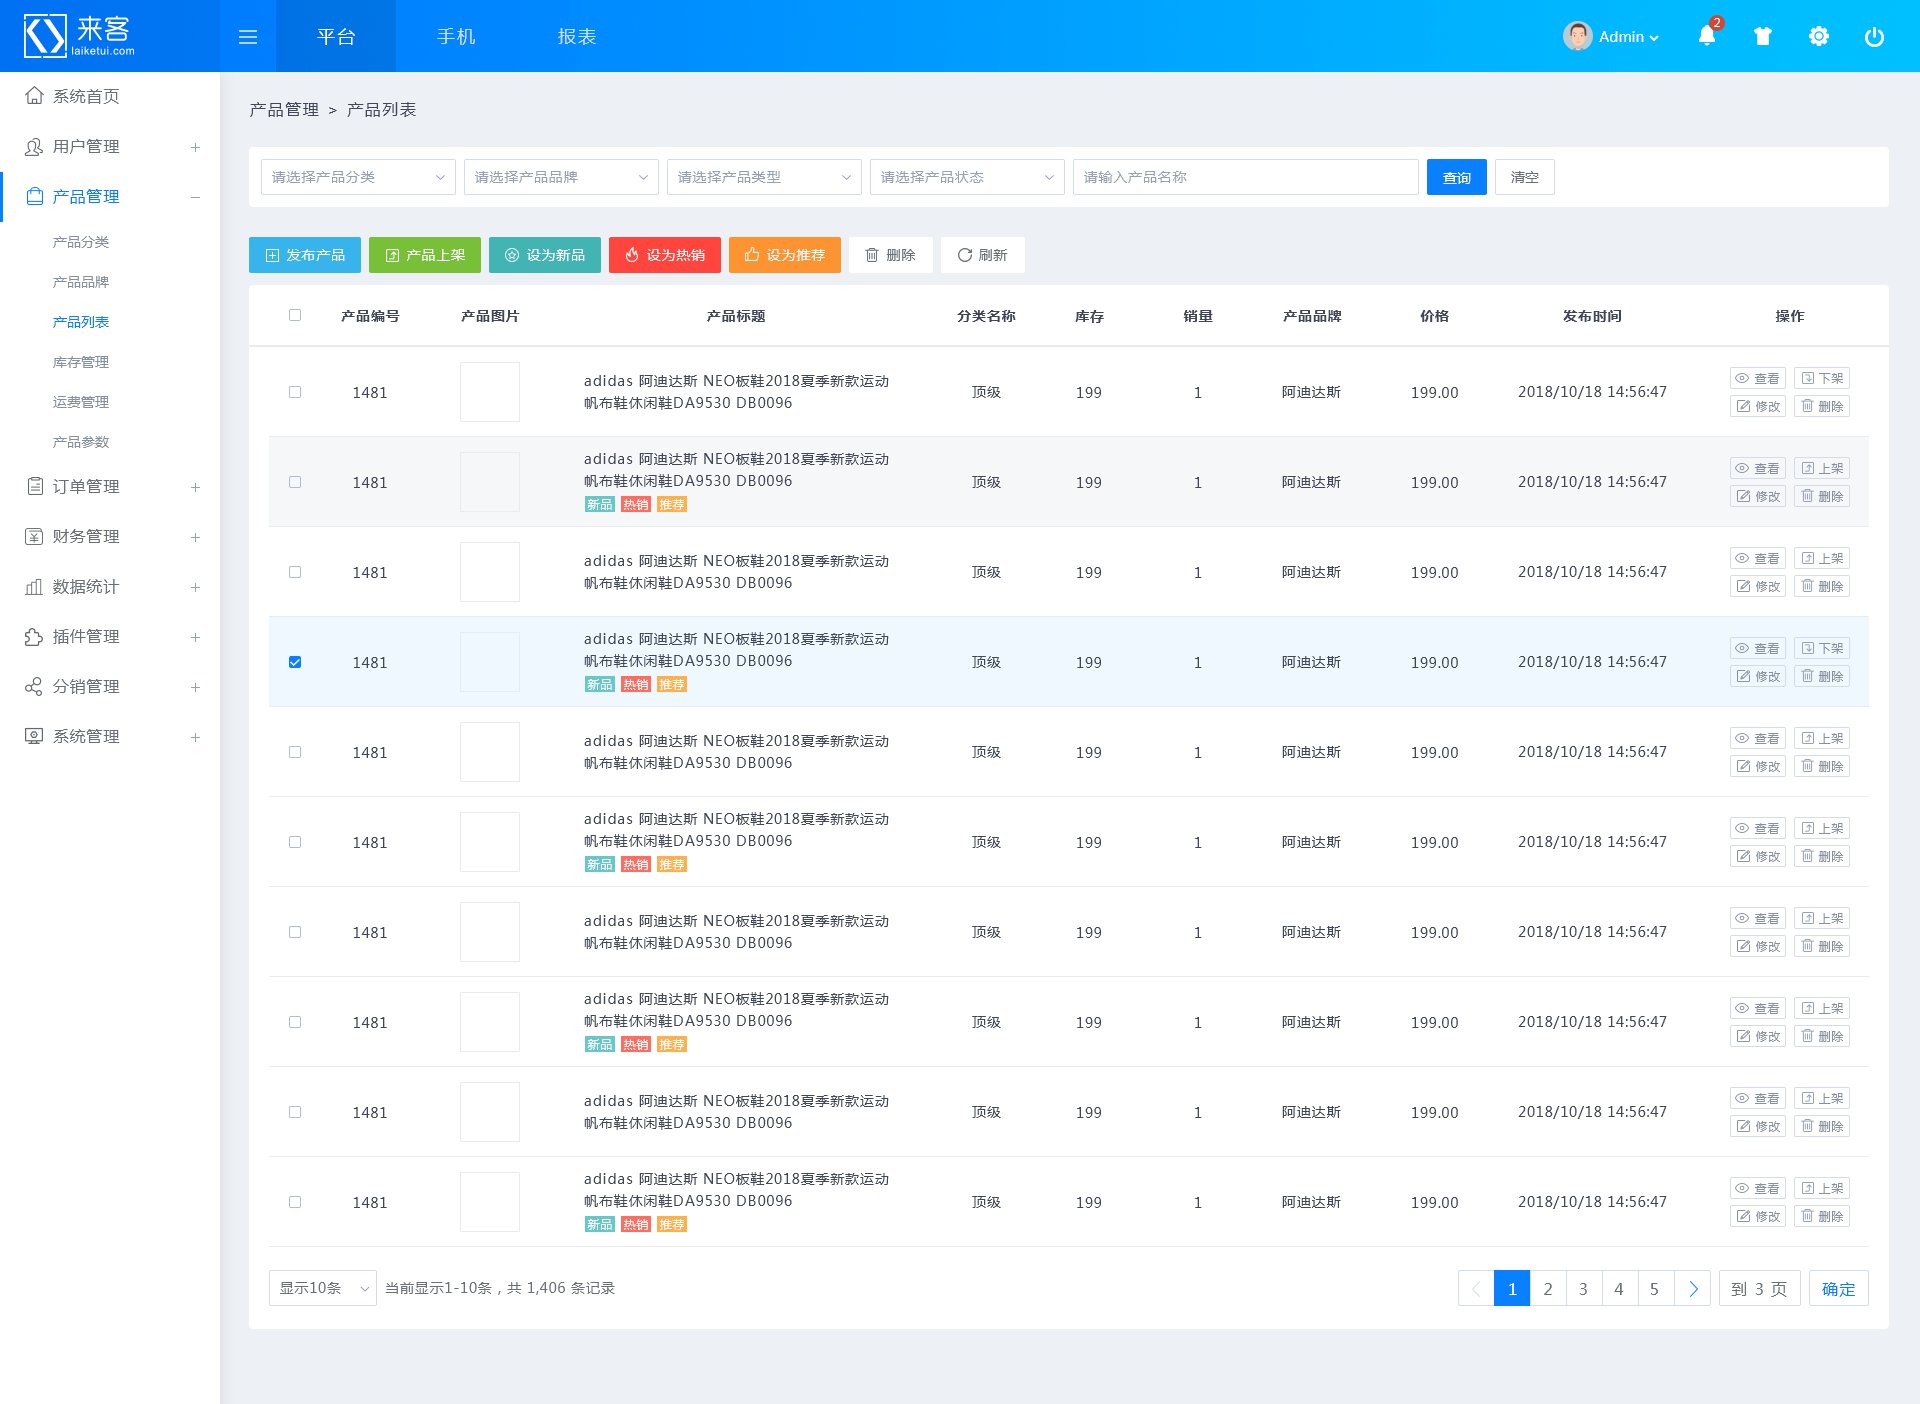Screen dimensions: 1920x1404
Task: Click the t-shirt theme icon
Action: (1763, 37)
